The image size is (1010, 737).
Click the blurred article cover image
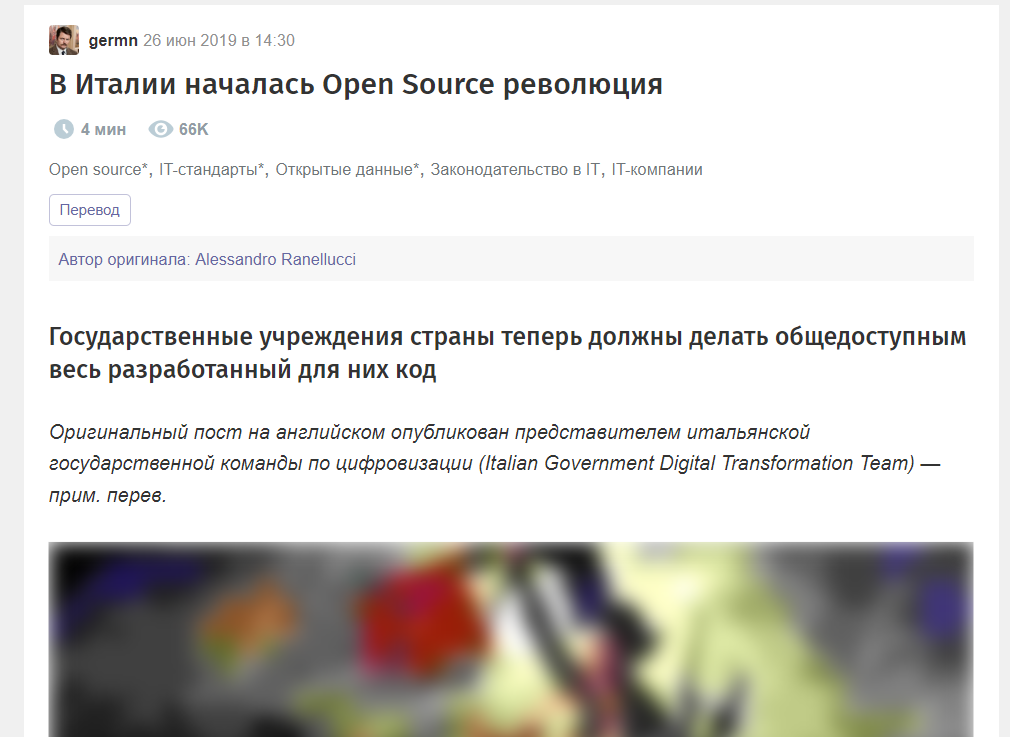[510, 640]
